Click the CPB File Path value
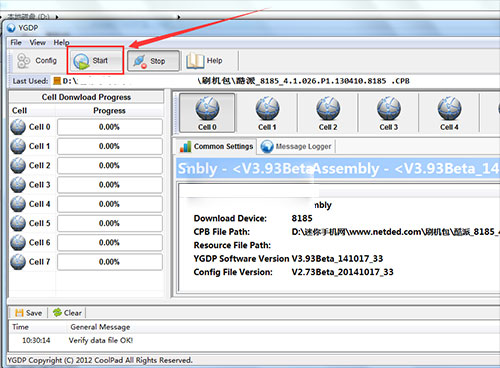This screenshot has width=500, height=368. (396, 232)
